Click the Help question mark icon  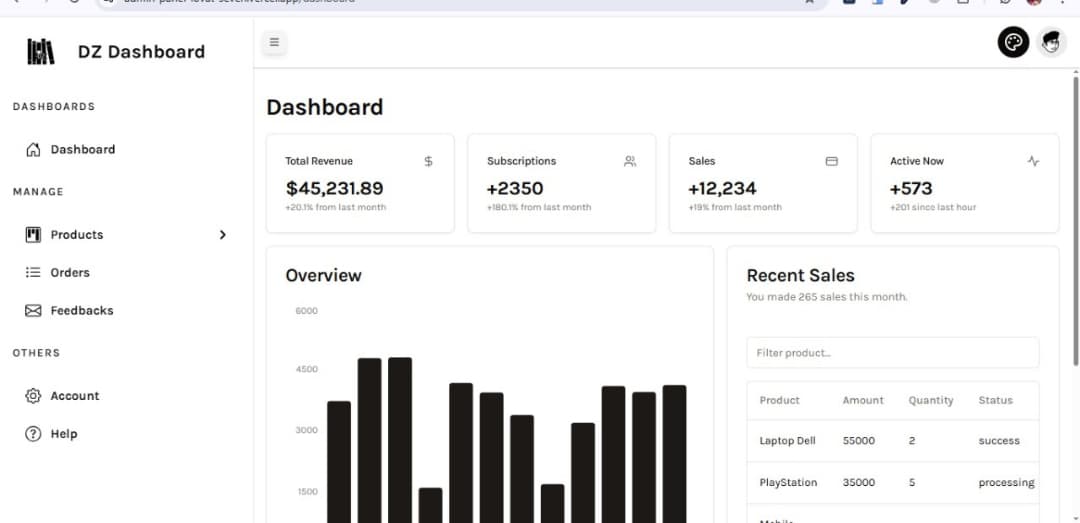(33, 434)
